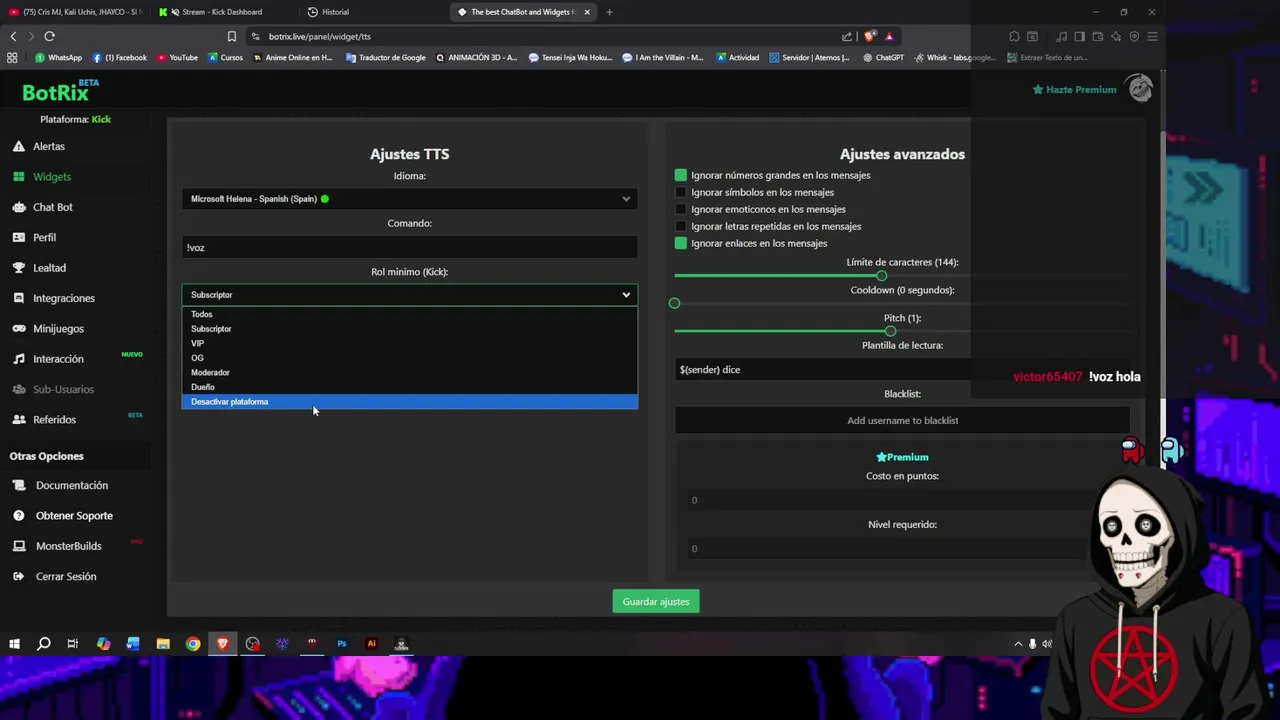The height and width of the screenshot is (720, 1280).
Task: Open the Traductor de Google bookmark
Action: tap(385, 58)
